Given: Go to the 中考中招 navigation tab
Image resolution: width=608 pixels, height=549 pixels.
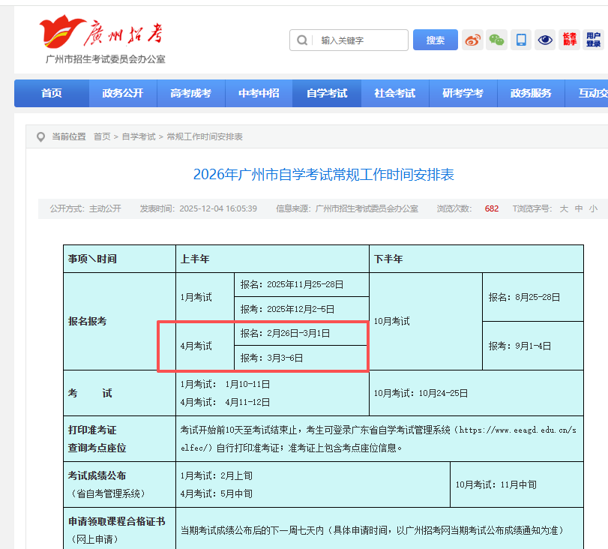Looking at the screenshot, I should tap(259, 93).
